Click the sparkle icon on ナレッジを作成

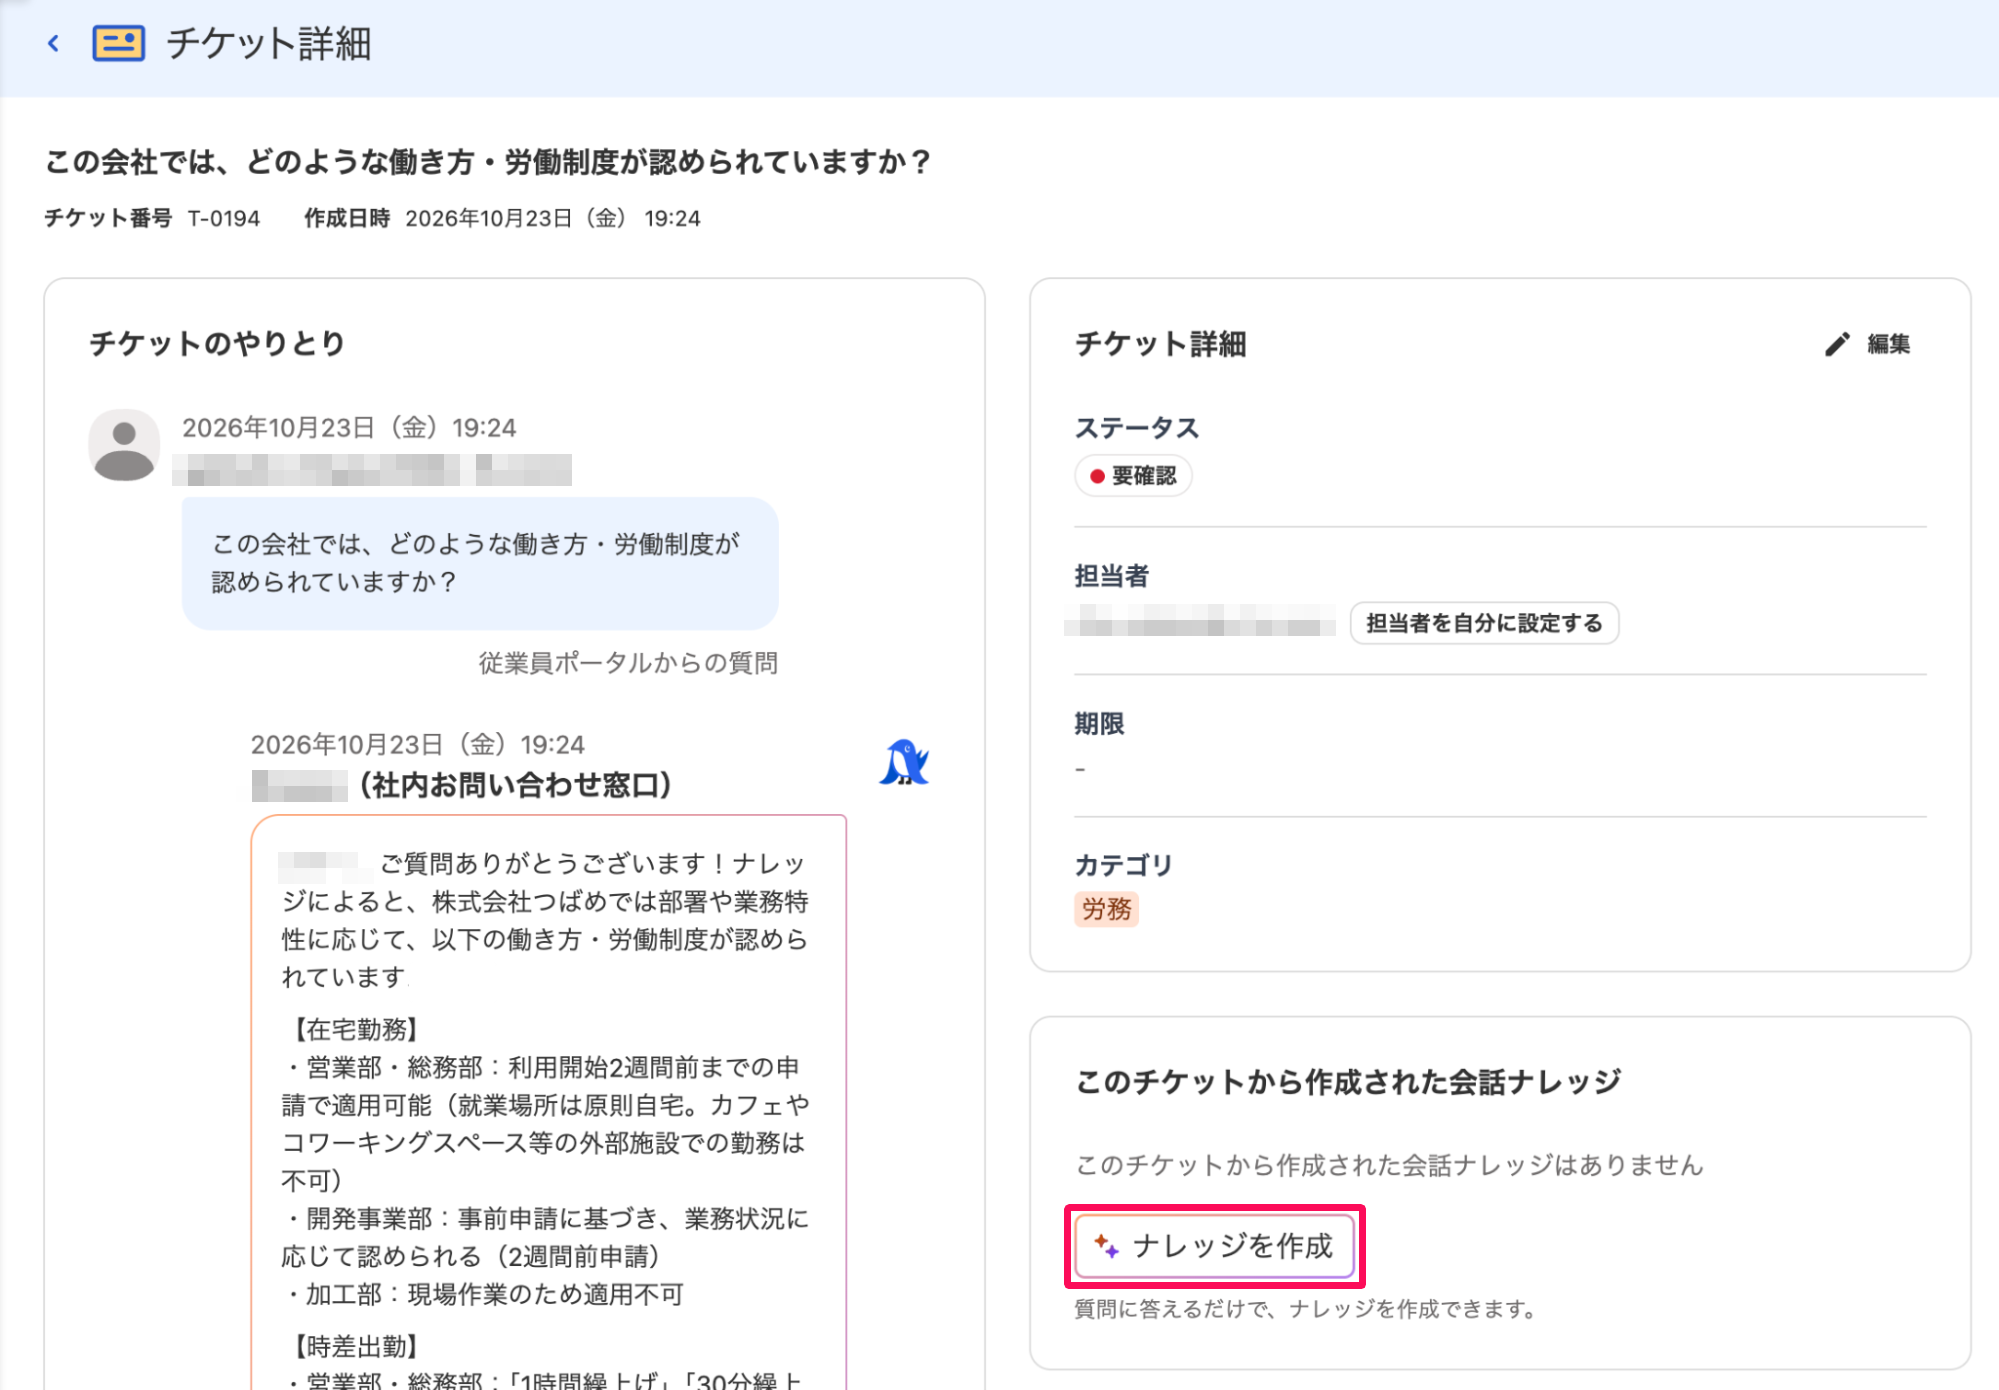click(x=1106, y=1245)
